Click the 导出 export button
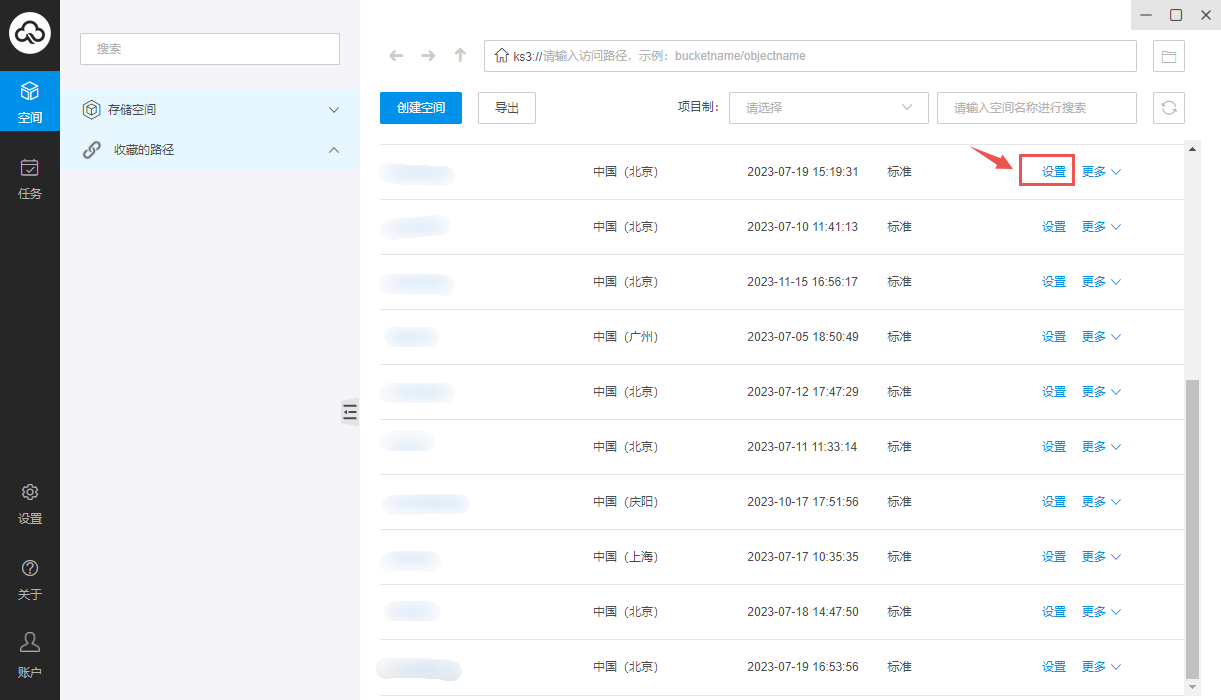 click(507, 108)
